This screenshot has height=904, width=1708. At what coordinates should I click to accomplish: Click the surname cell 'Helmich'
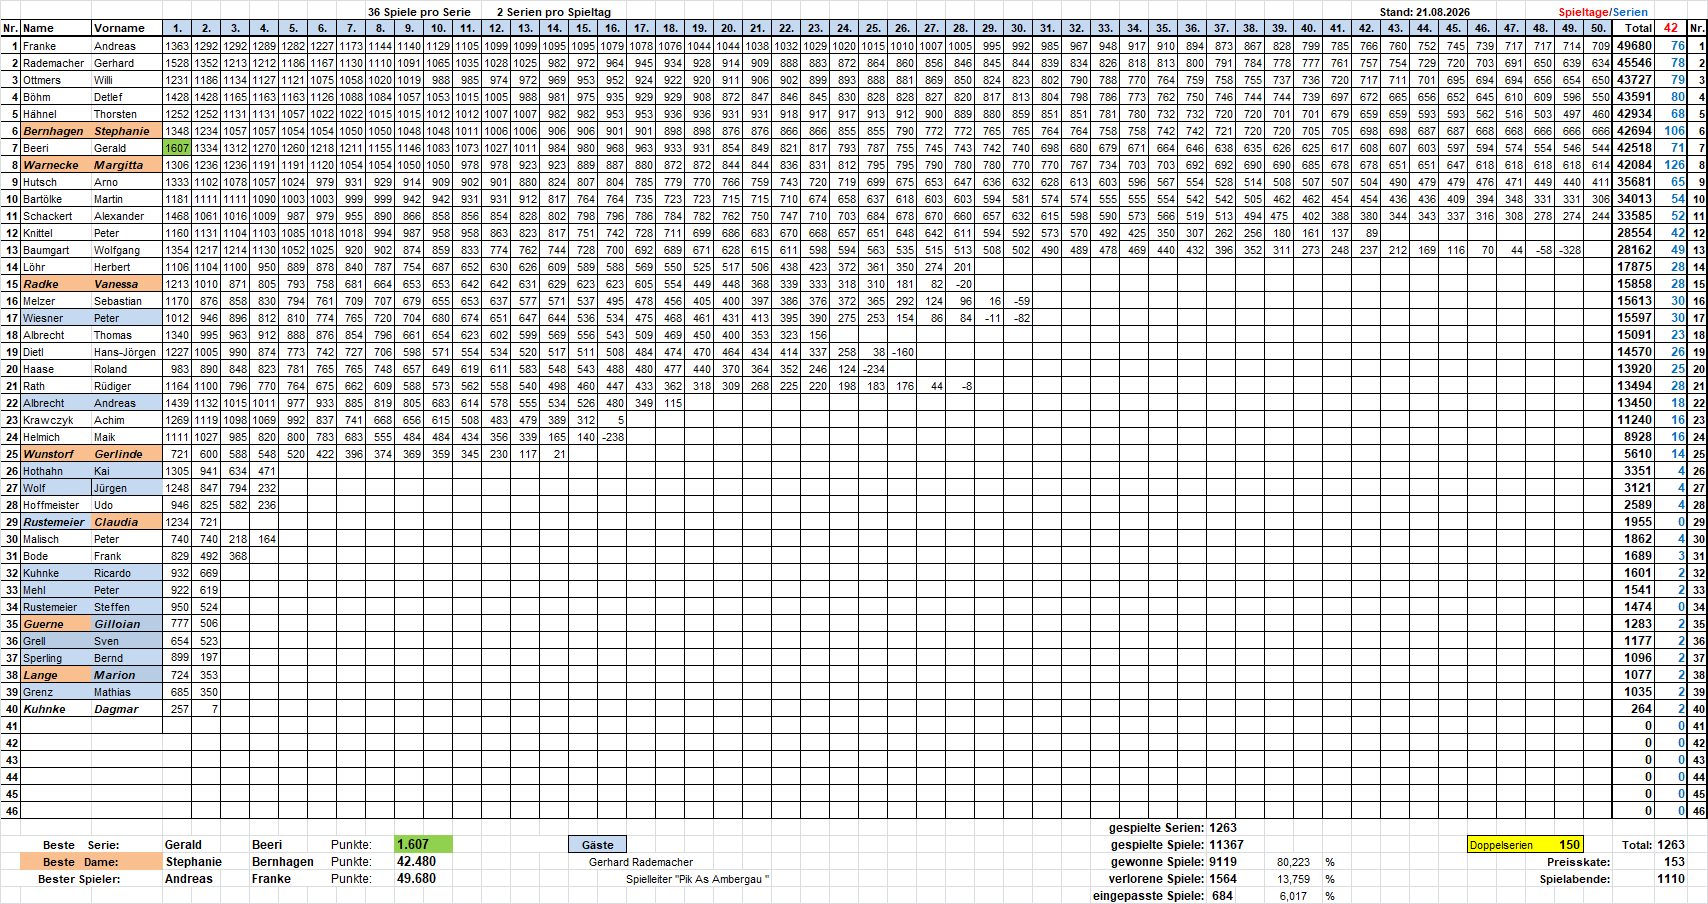pyautogui.click(x=56, y=437)
